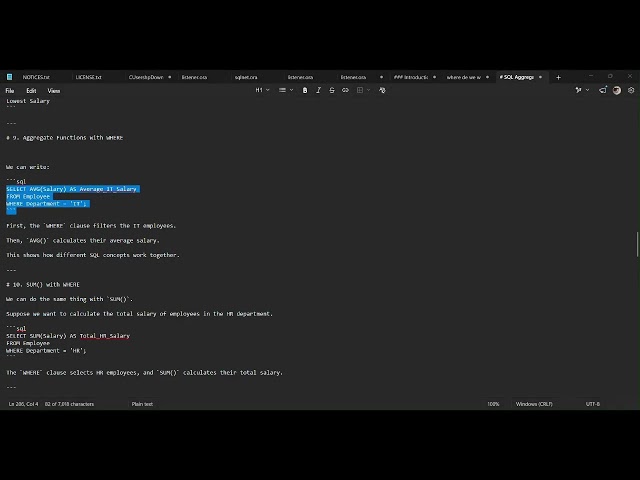Switch to the 'where do we w' tab
Image resolution: width=640 pixels, height=480 pixels.
pyautogui.click(x=464, y=77)
